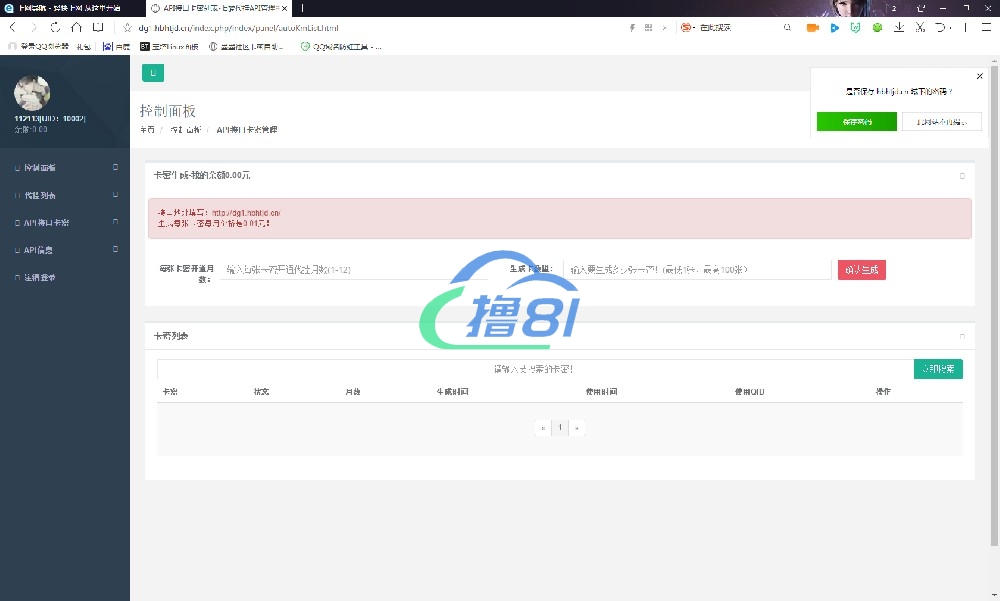Click the green save password button
1000x601 pixels.
pyautogui.click(x=856, y=122)
